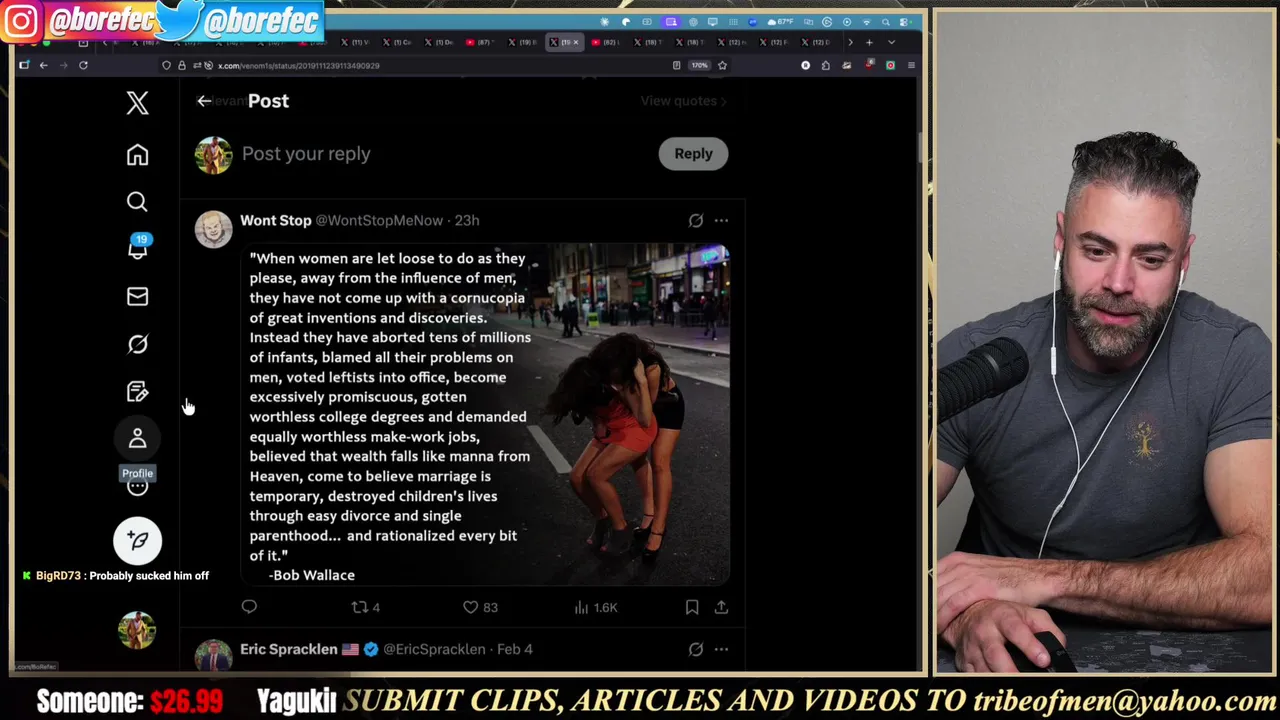The image size is (1280, 720).
Task: Open the View quotes link
Action: pos(683,101)
